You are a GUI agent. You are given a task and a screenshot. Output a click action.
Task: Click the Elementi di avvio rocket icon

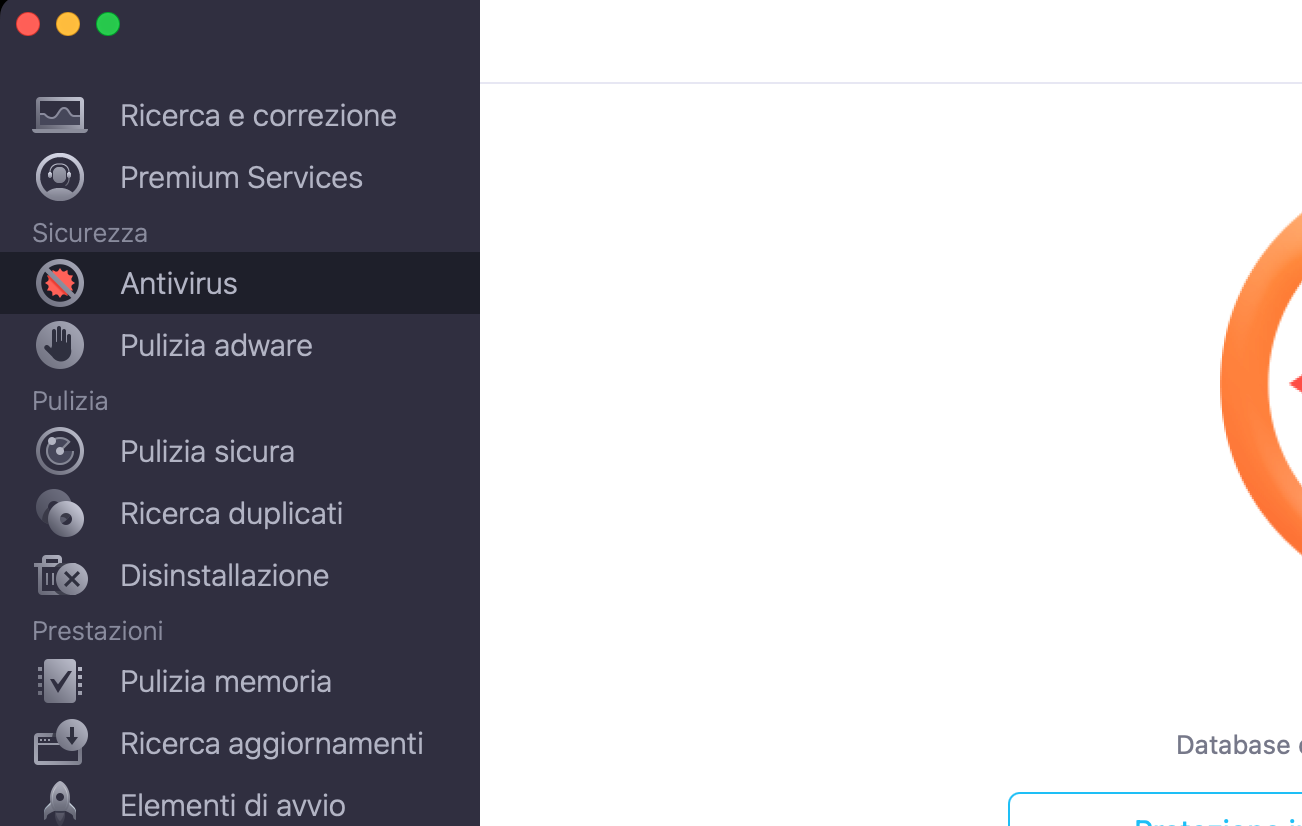coord(60,803)
